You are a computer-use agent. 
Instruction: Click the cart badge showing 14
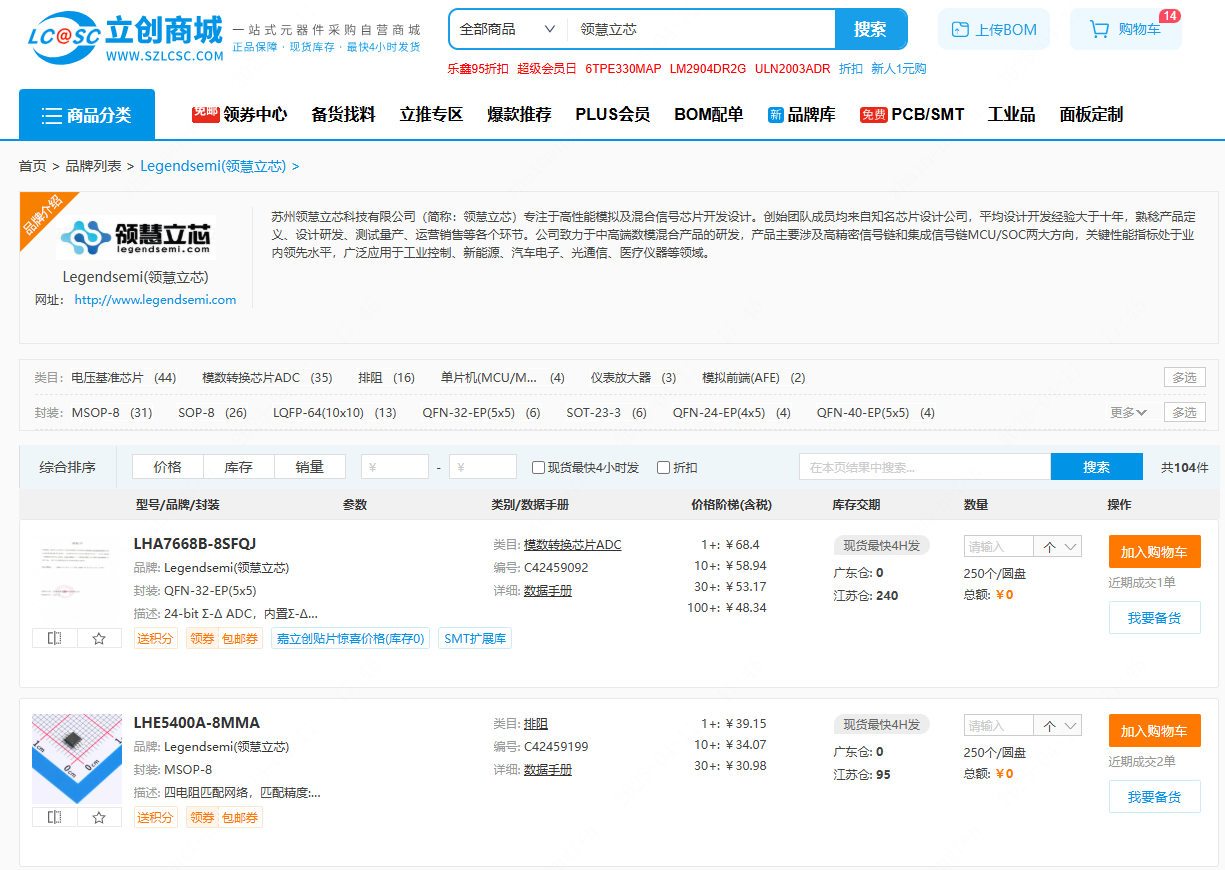(1169, 16)
